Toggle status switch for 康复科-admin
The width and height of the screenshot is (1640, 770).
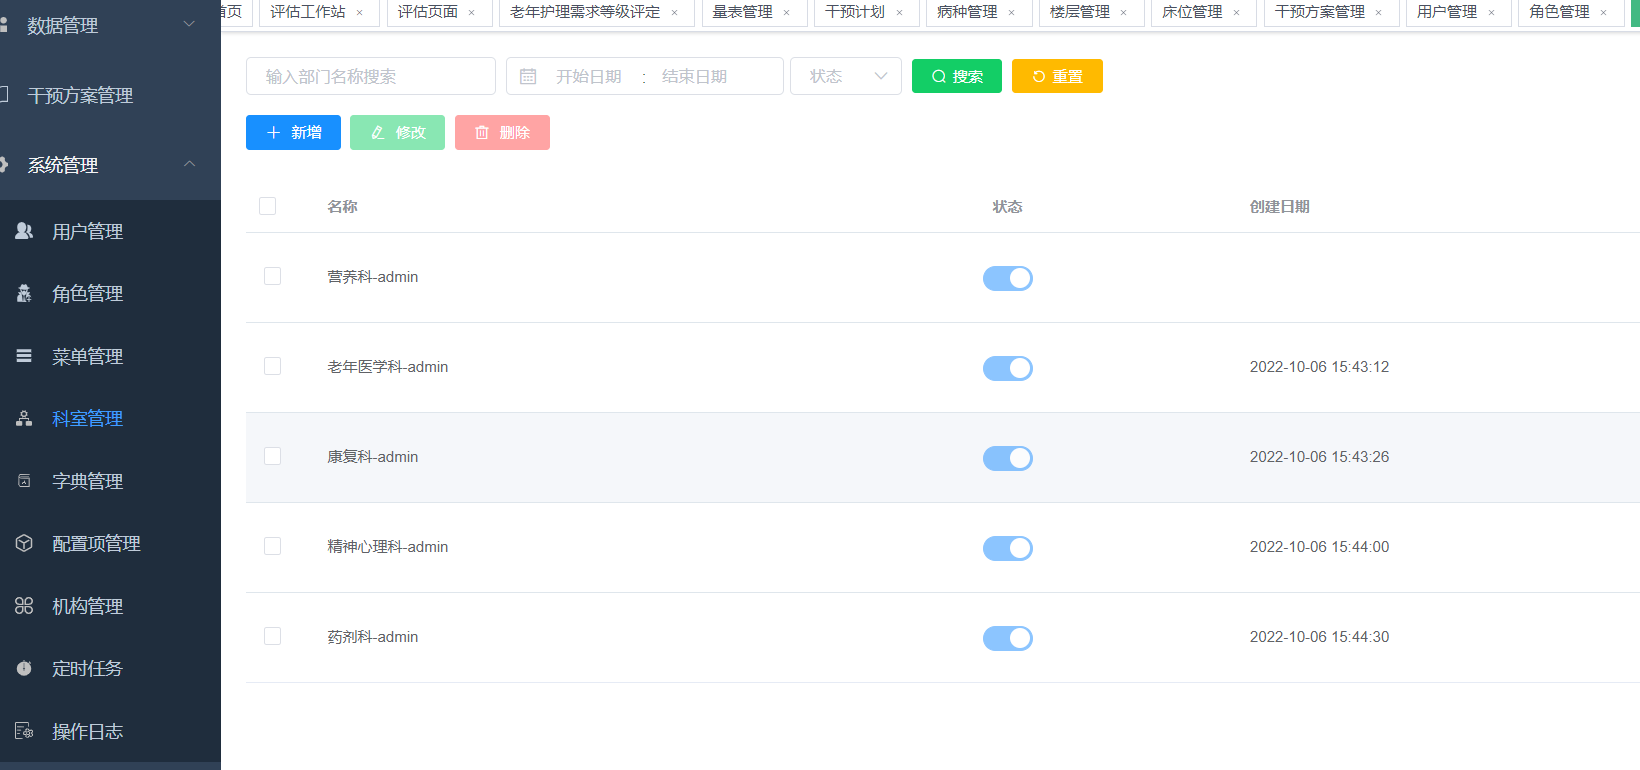click(x=1008, y=458)
